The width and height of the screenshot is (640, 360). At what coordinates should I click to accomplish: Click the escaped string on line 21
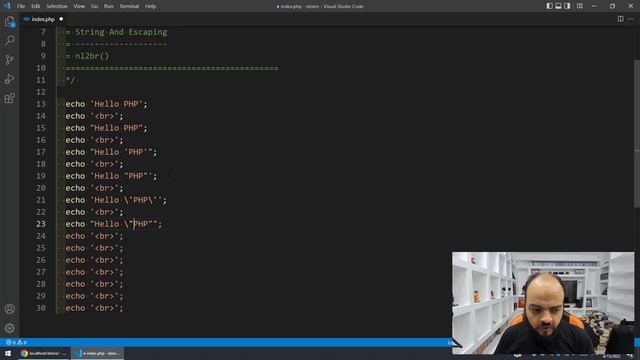(x=126, y=200)
